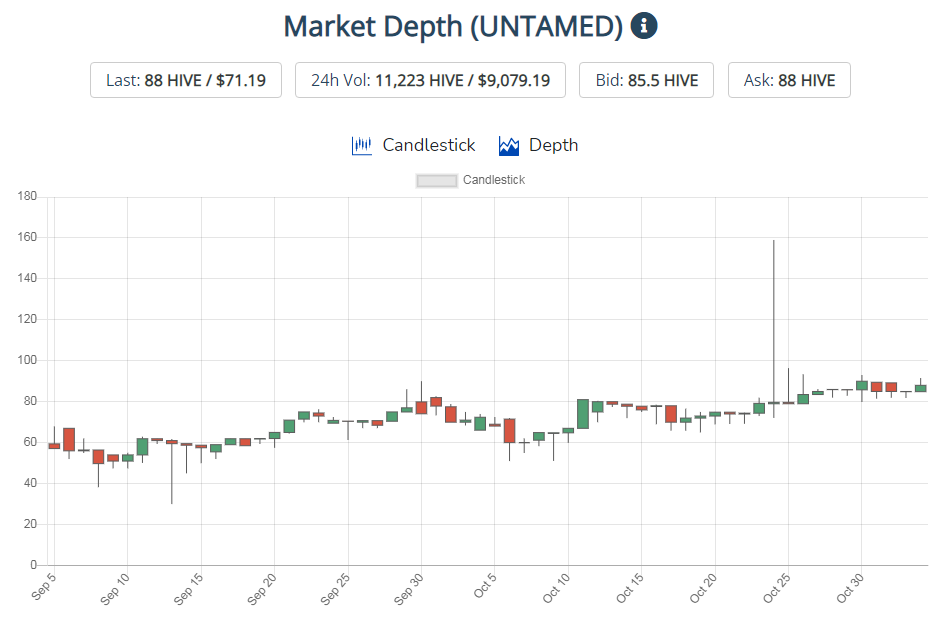Click the Candlestick legend text
Image resolution: width=943 pixels, height=632 pixels.
tap(494, 180)
